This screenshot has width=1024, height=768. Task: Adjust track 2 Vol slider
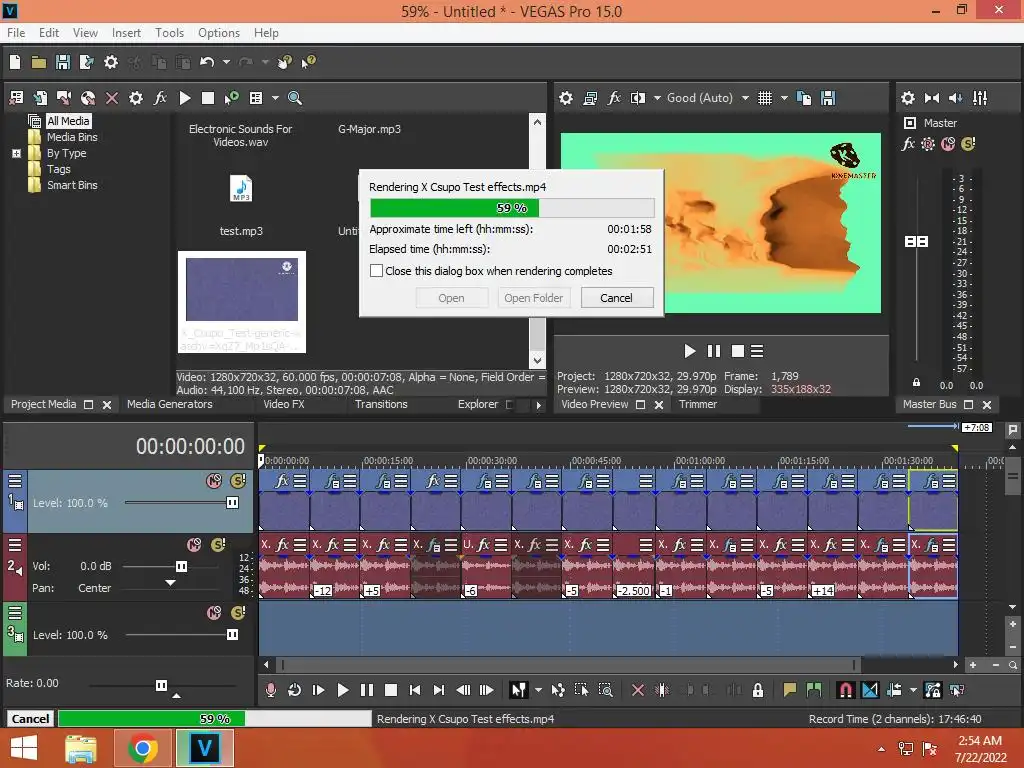(x=182, y=566)
